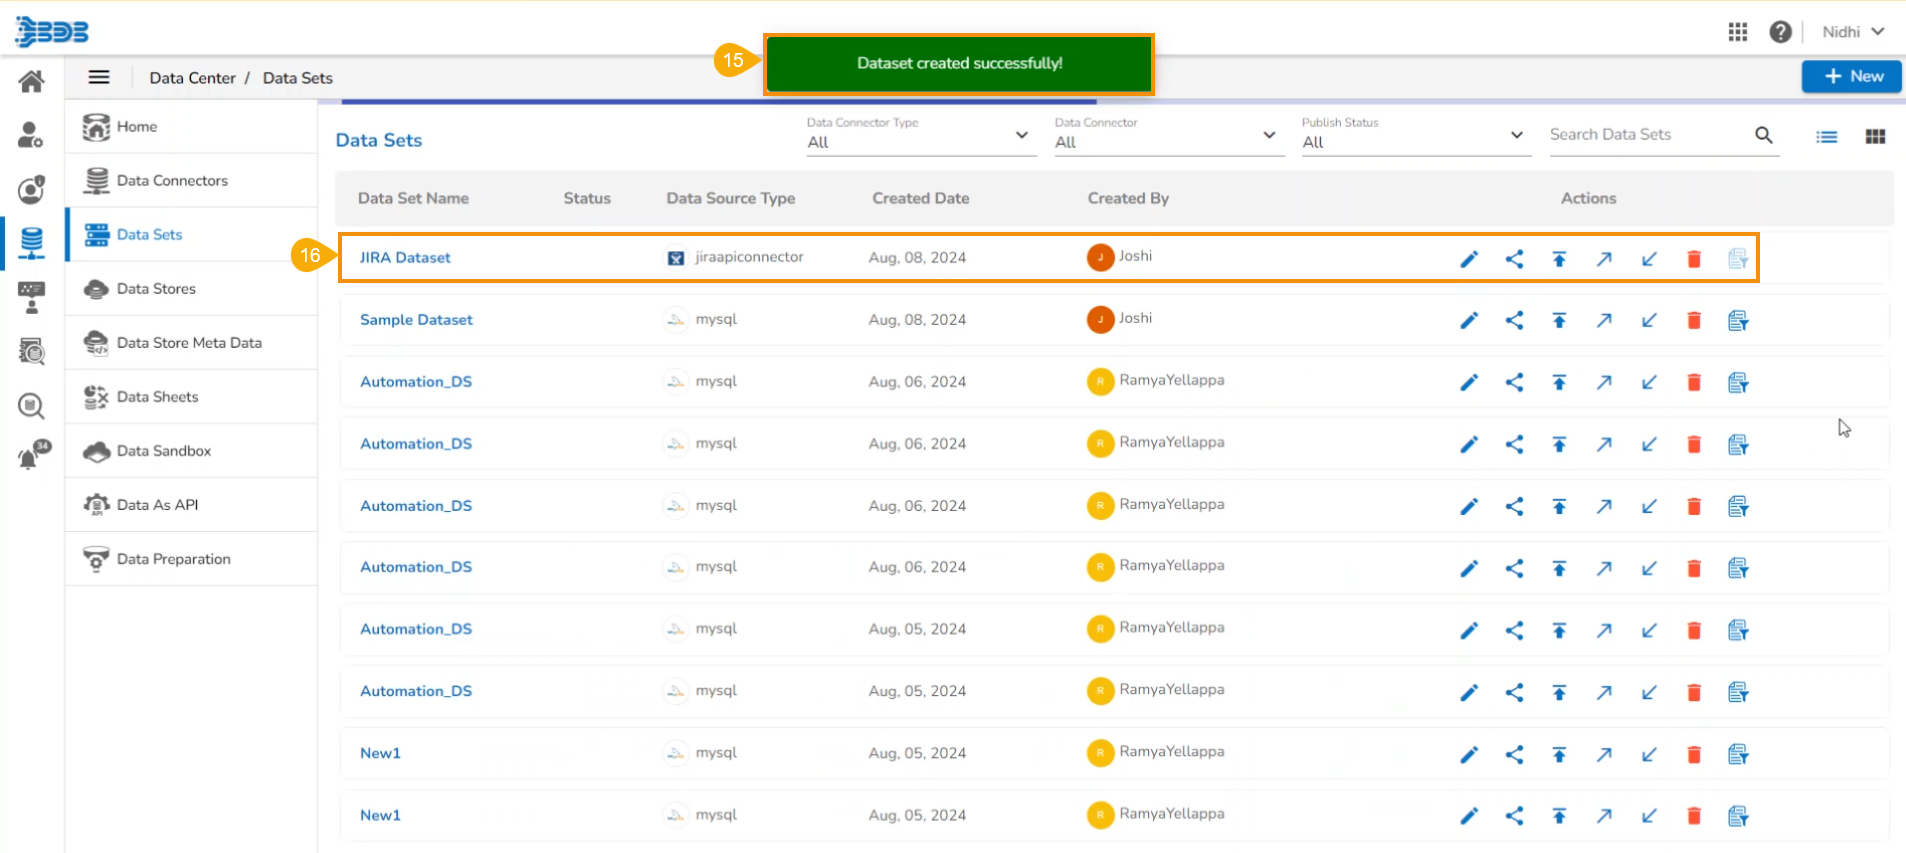Switch to grid card view layout
The width and height of the screenshot is (1906, 853).
coord(1876,137)
